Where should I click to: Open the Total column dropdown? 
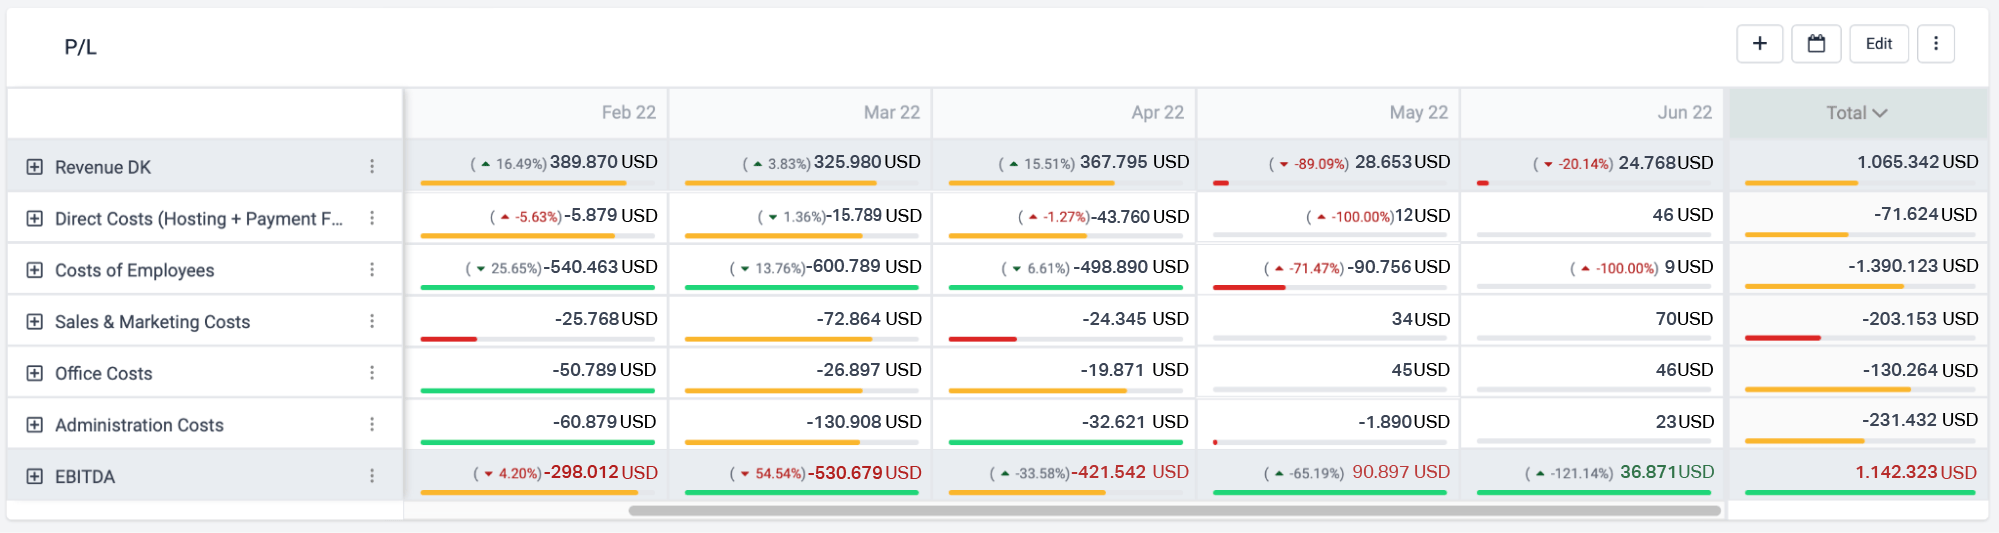[1857, 113]
